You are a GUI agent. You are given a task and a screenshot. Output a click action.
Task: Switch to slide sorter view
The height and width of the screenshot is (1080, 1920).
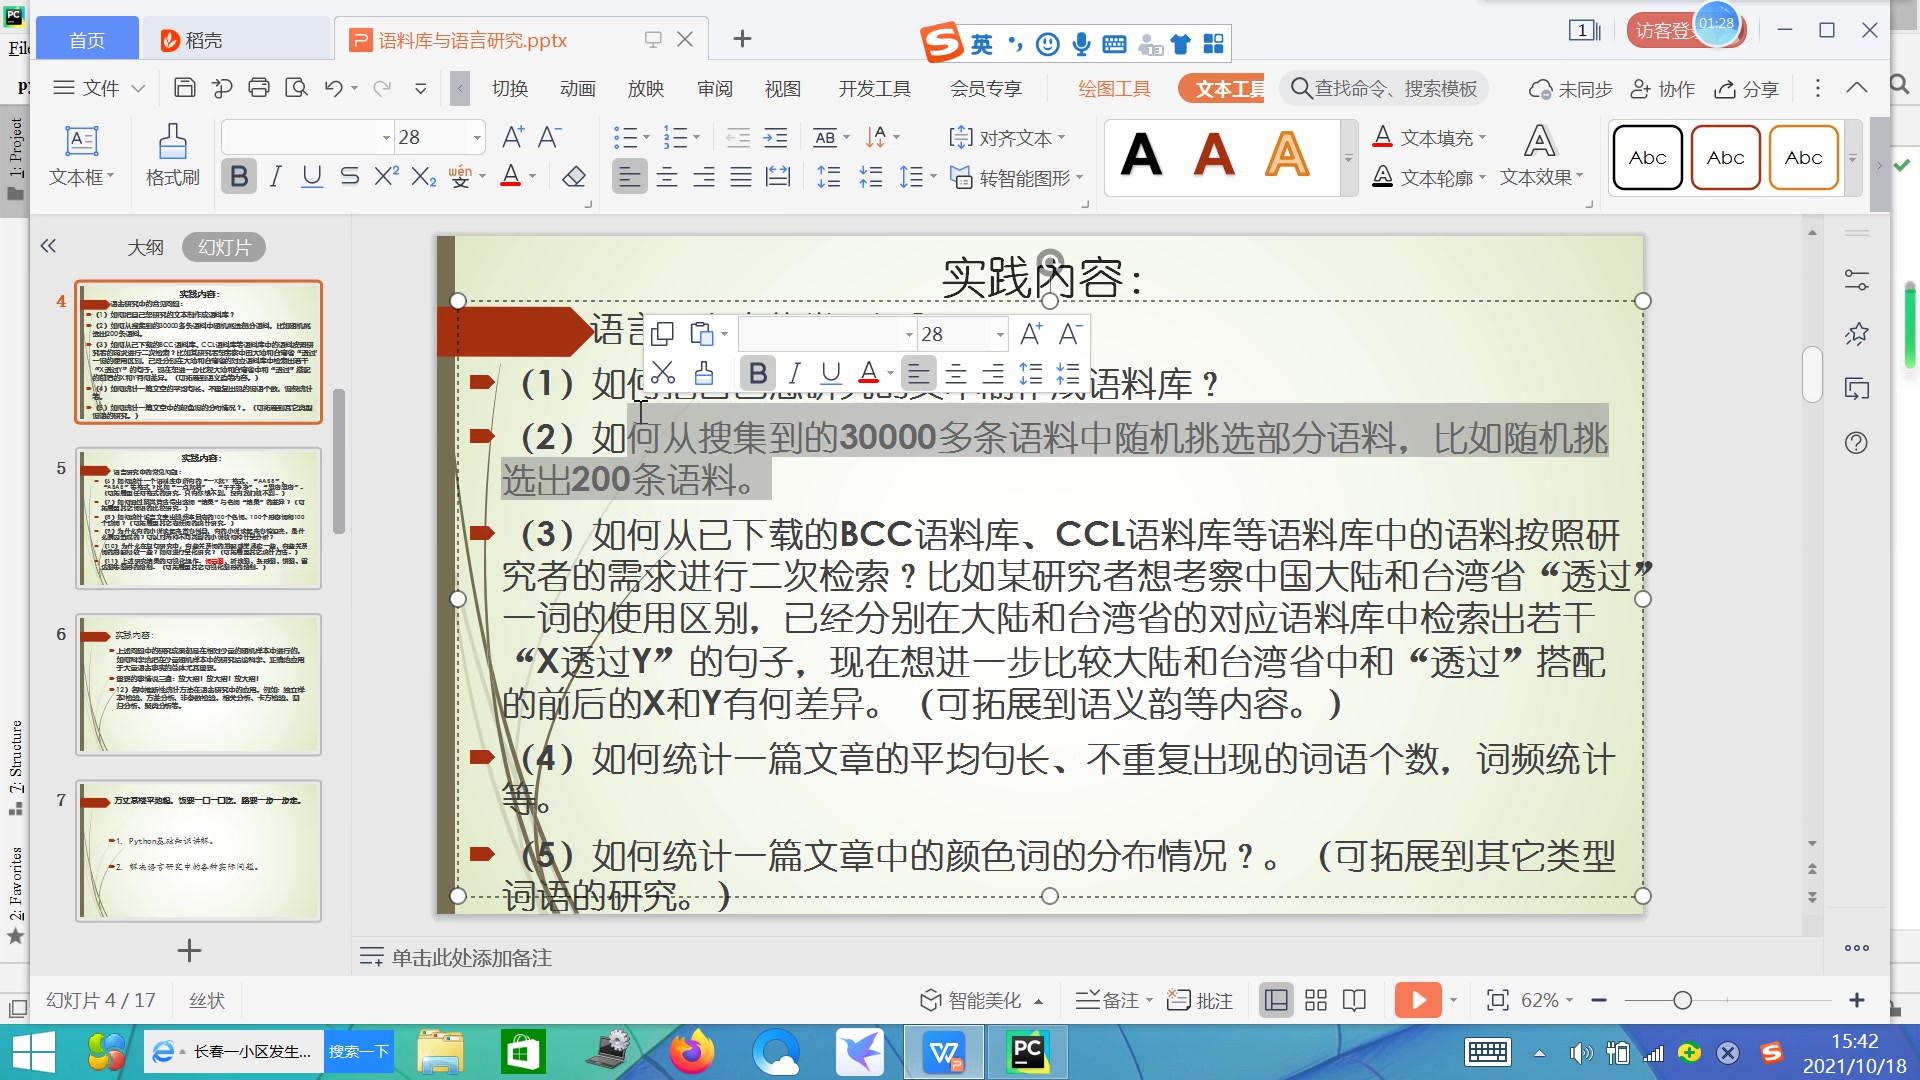pos(1316,1000)
